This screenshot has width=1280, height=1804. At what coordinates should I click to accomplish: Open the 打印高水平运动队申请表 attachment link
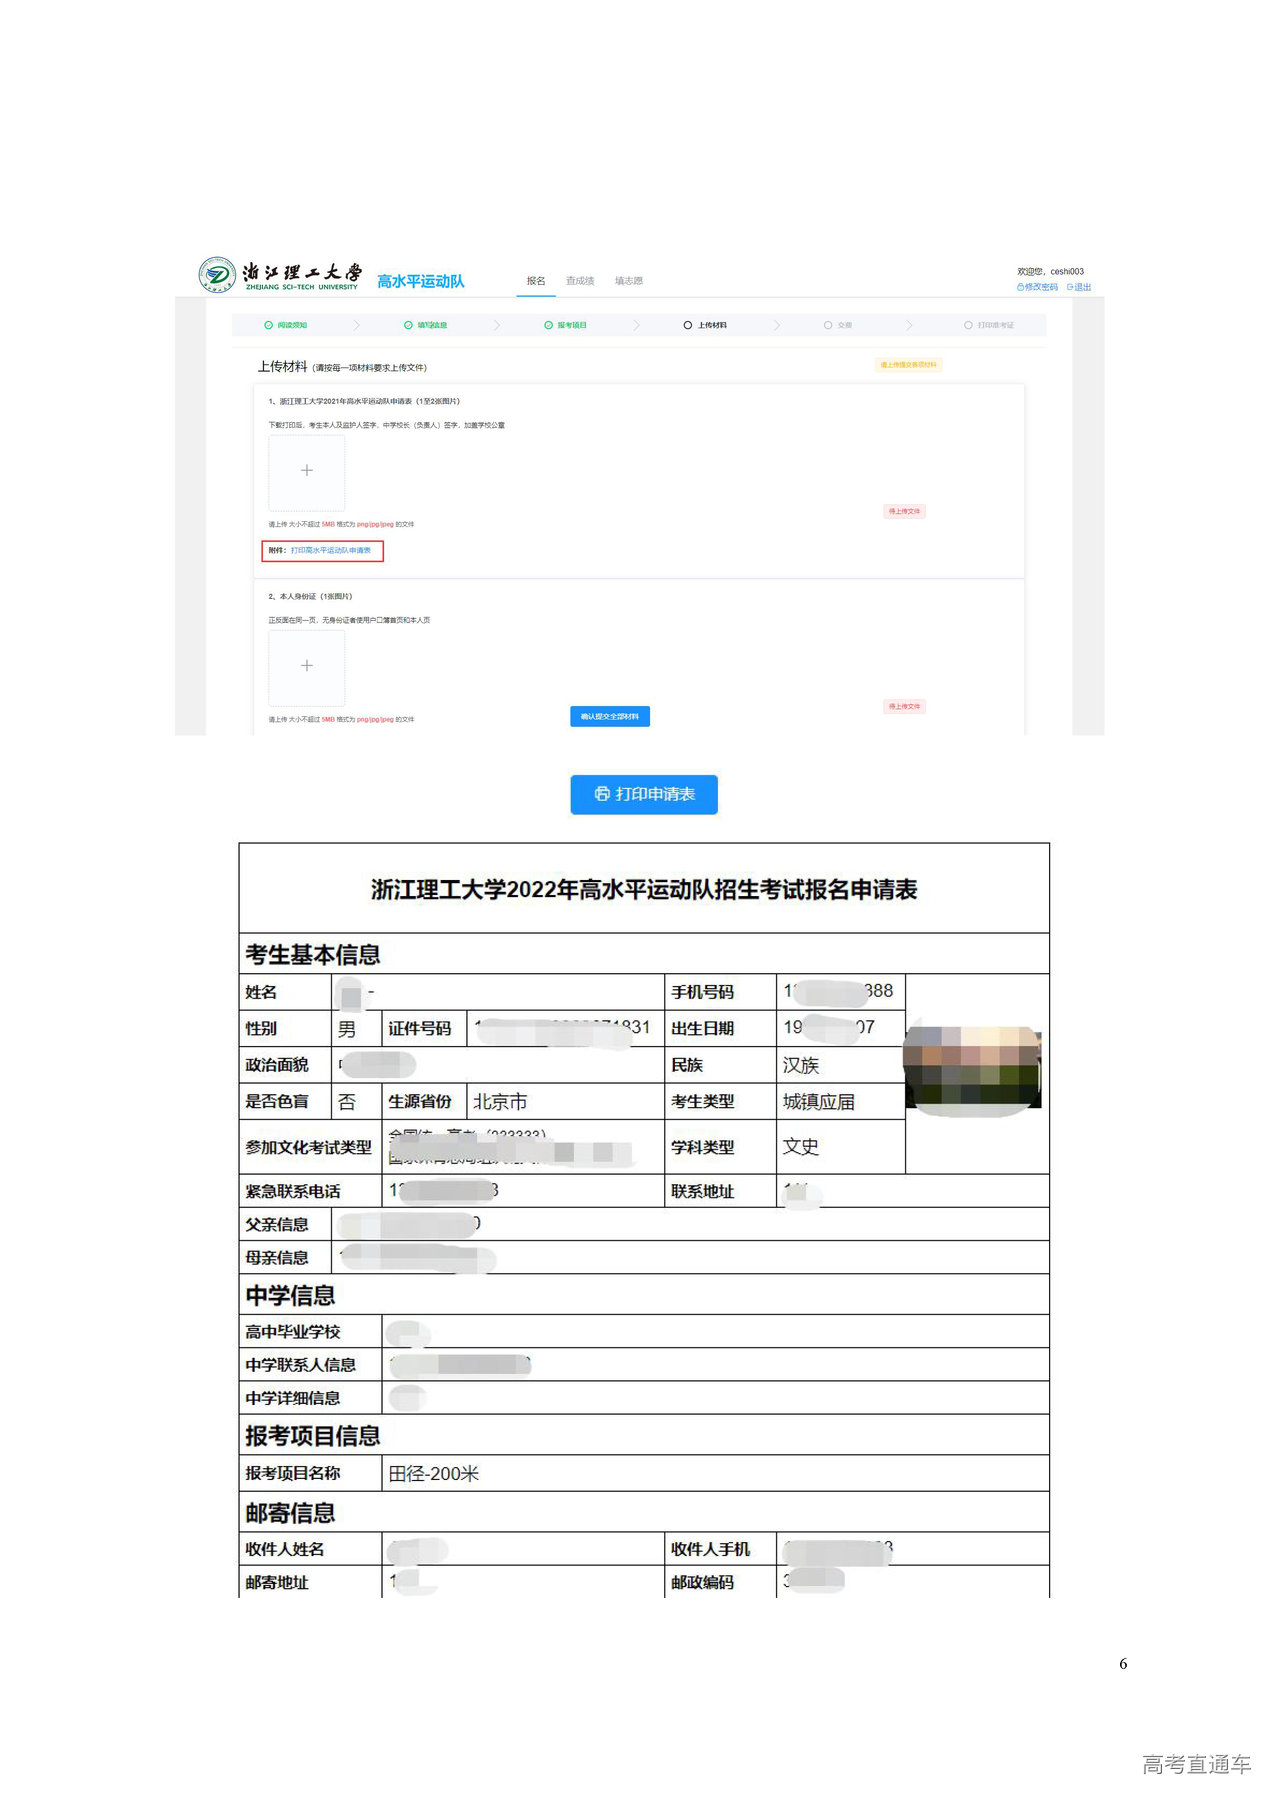(331, 551)
